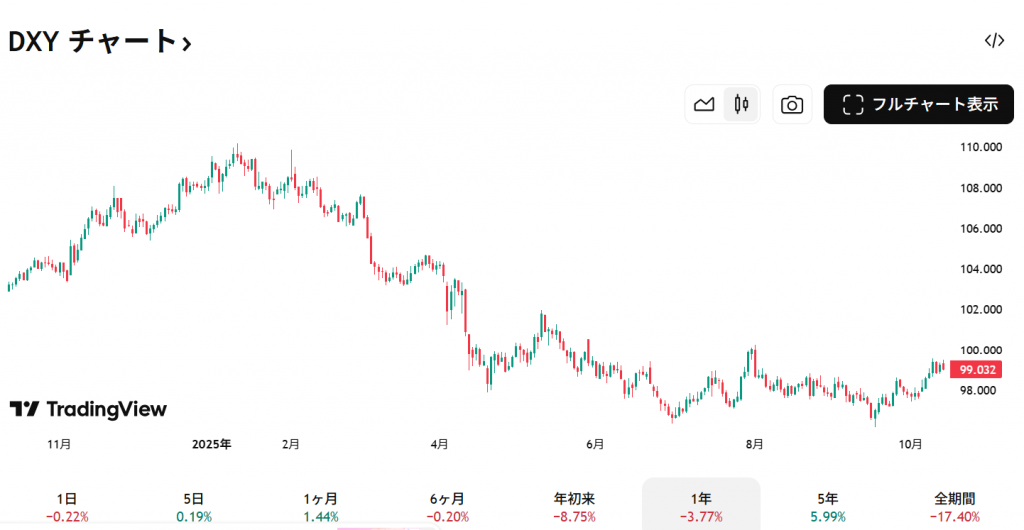
Task: Switch to area chart style icon
Action: [x=704, y=104]
